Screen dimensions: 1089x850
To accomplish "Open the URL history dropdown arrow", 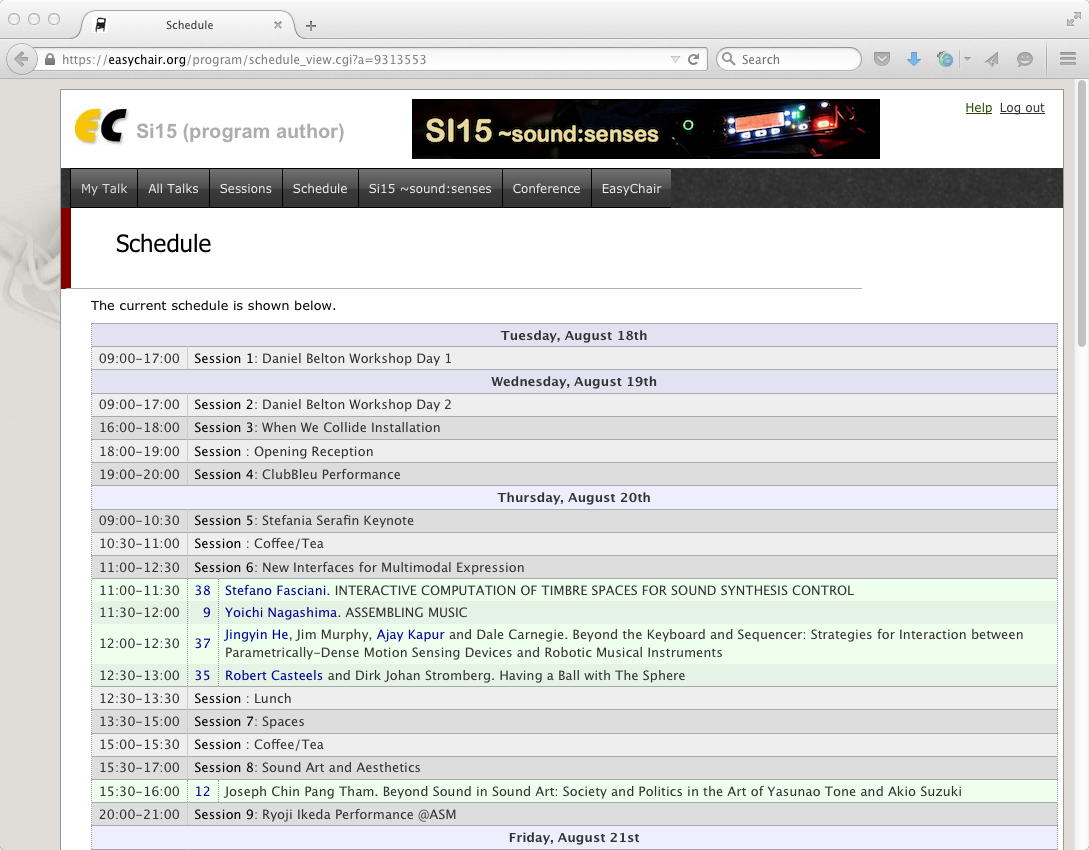I will click(x=675, y=60).
